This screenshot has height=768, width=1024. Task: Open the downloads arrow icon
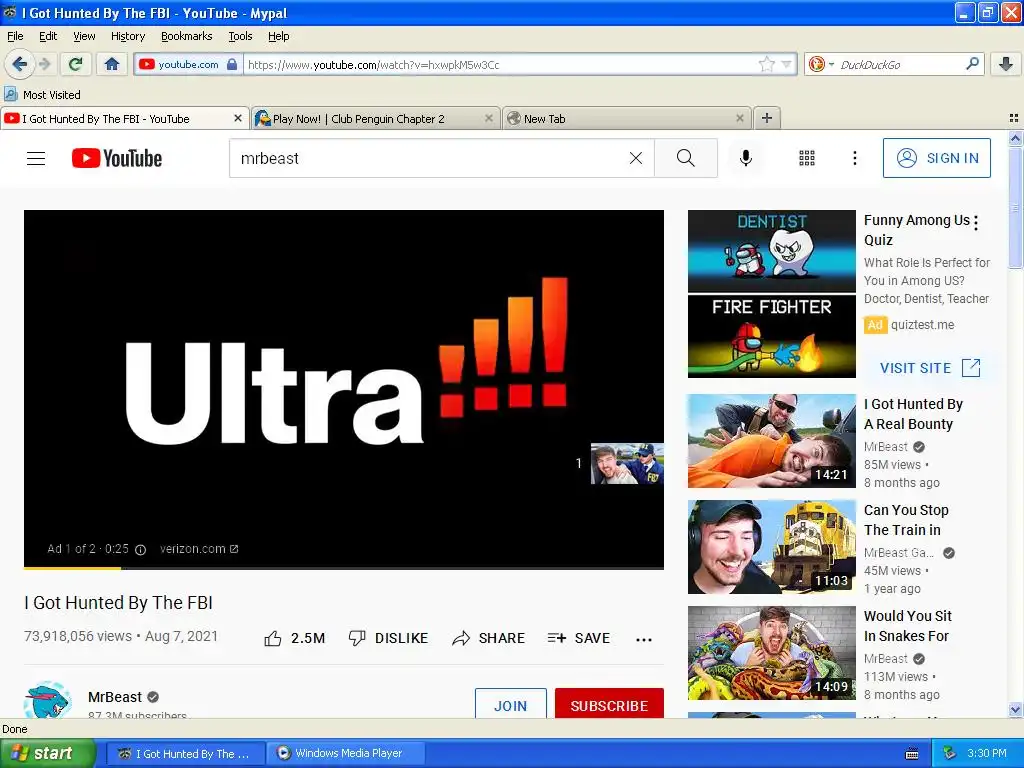[1006, 64]
